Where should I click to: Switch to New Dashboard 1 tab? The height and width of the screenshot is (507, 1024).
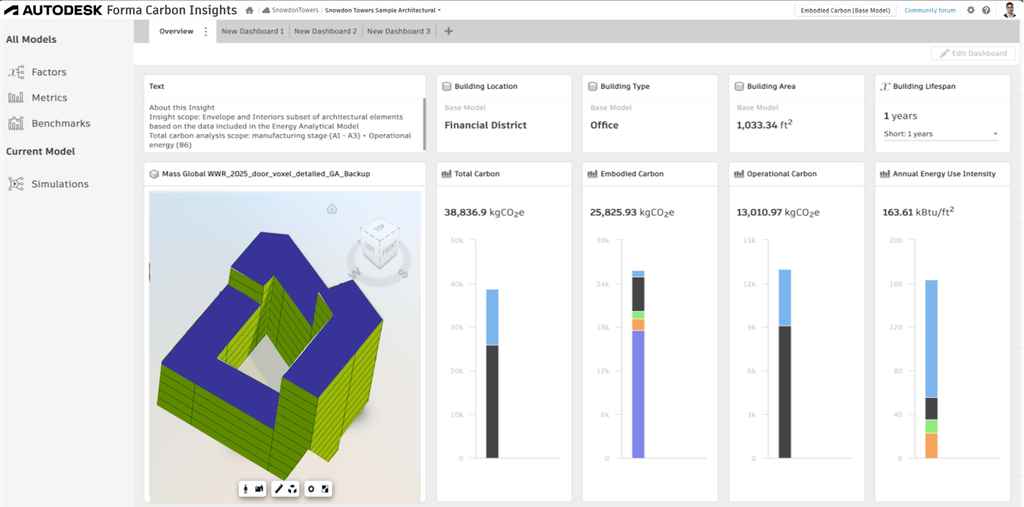click(252, 31)
